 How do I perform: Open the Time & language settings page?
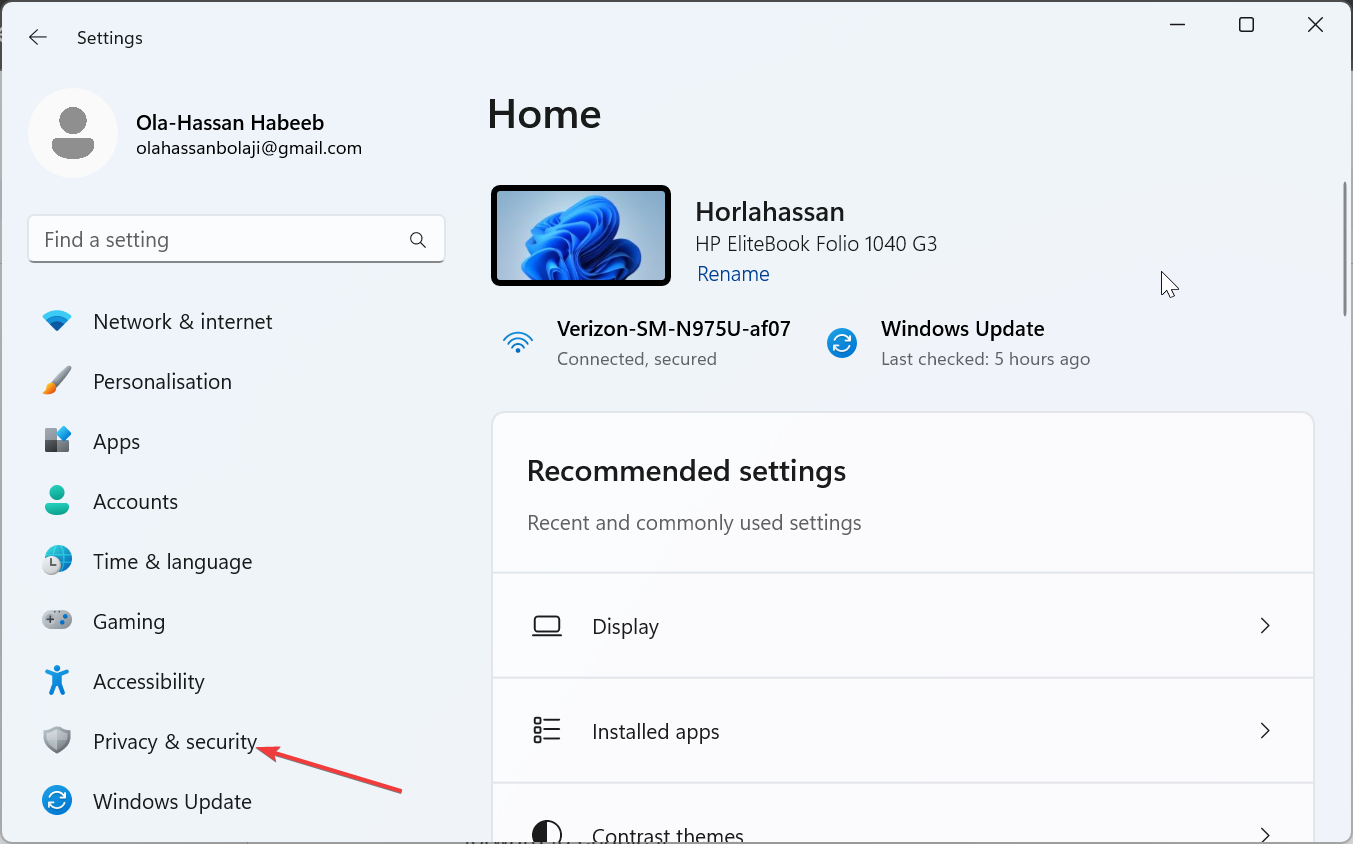(x=172, y=561)
